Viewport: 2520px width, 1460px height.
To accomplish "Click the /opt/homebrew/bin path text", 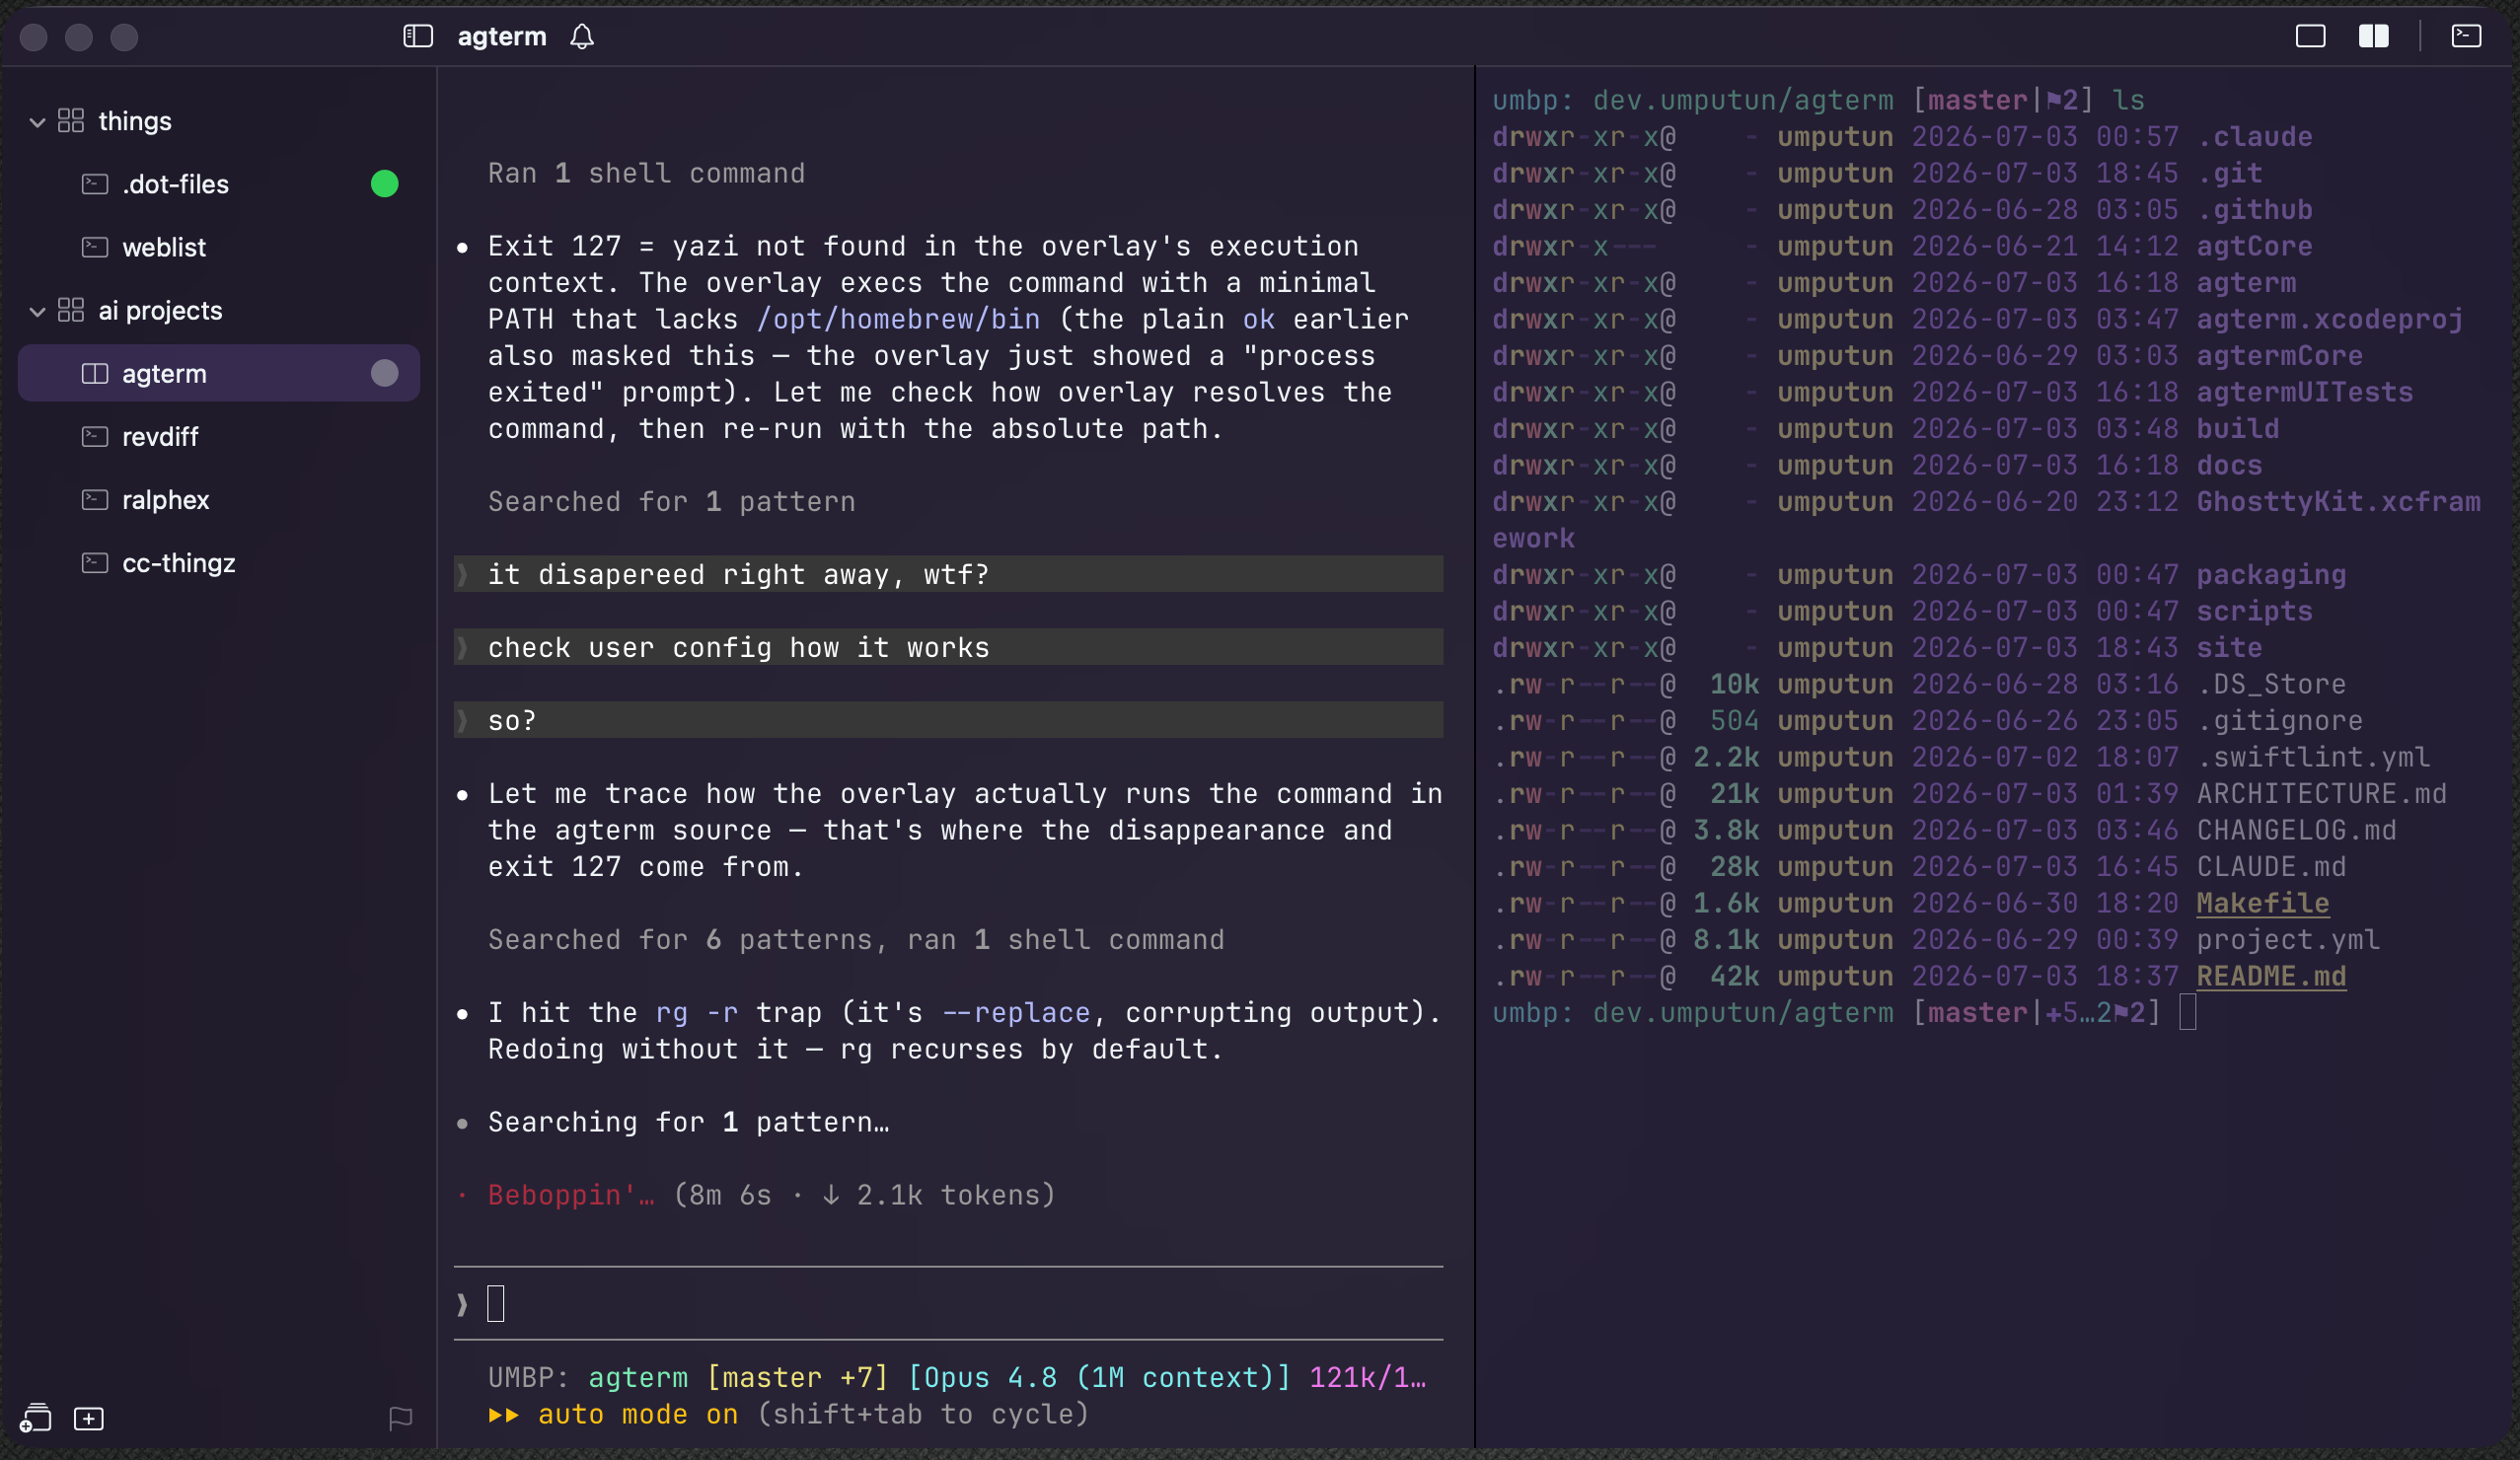I will 898,319.
